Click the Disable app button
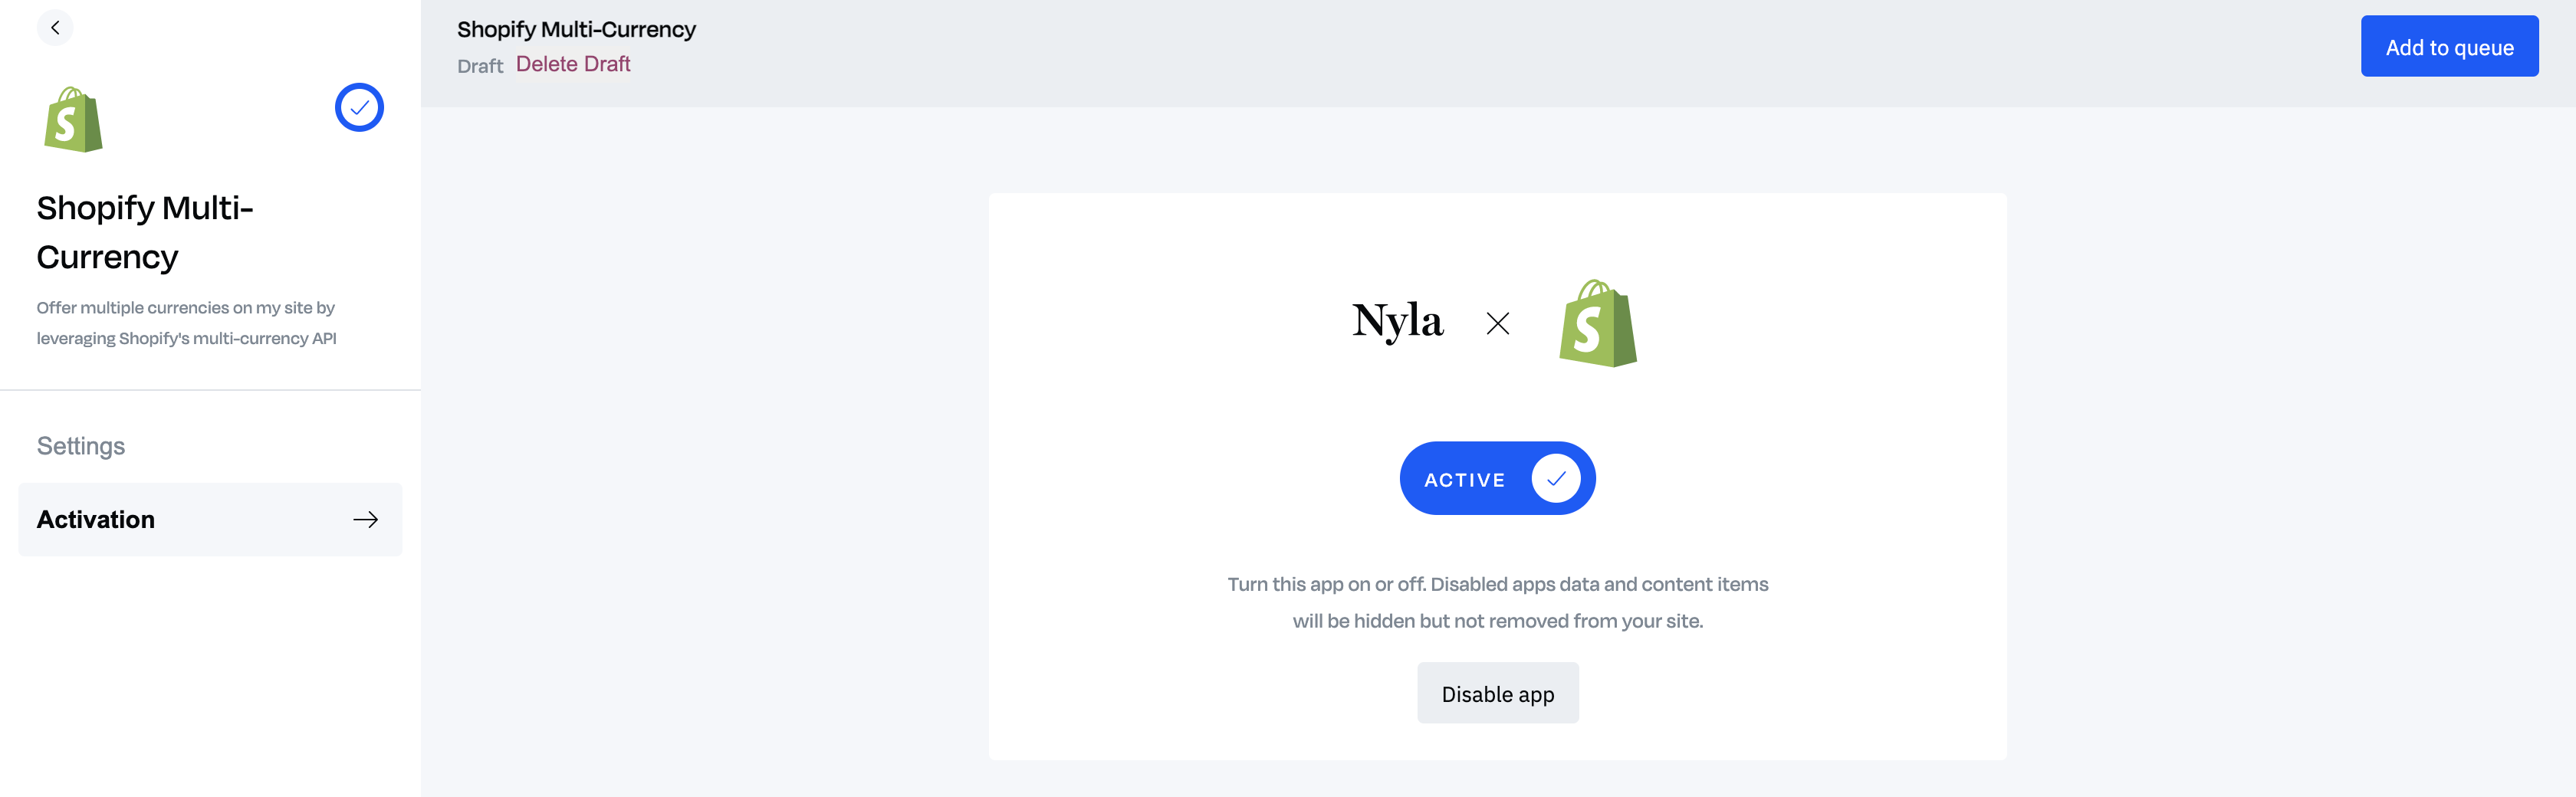Screen dimensions: 2576x797 click(1497, 694)
